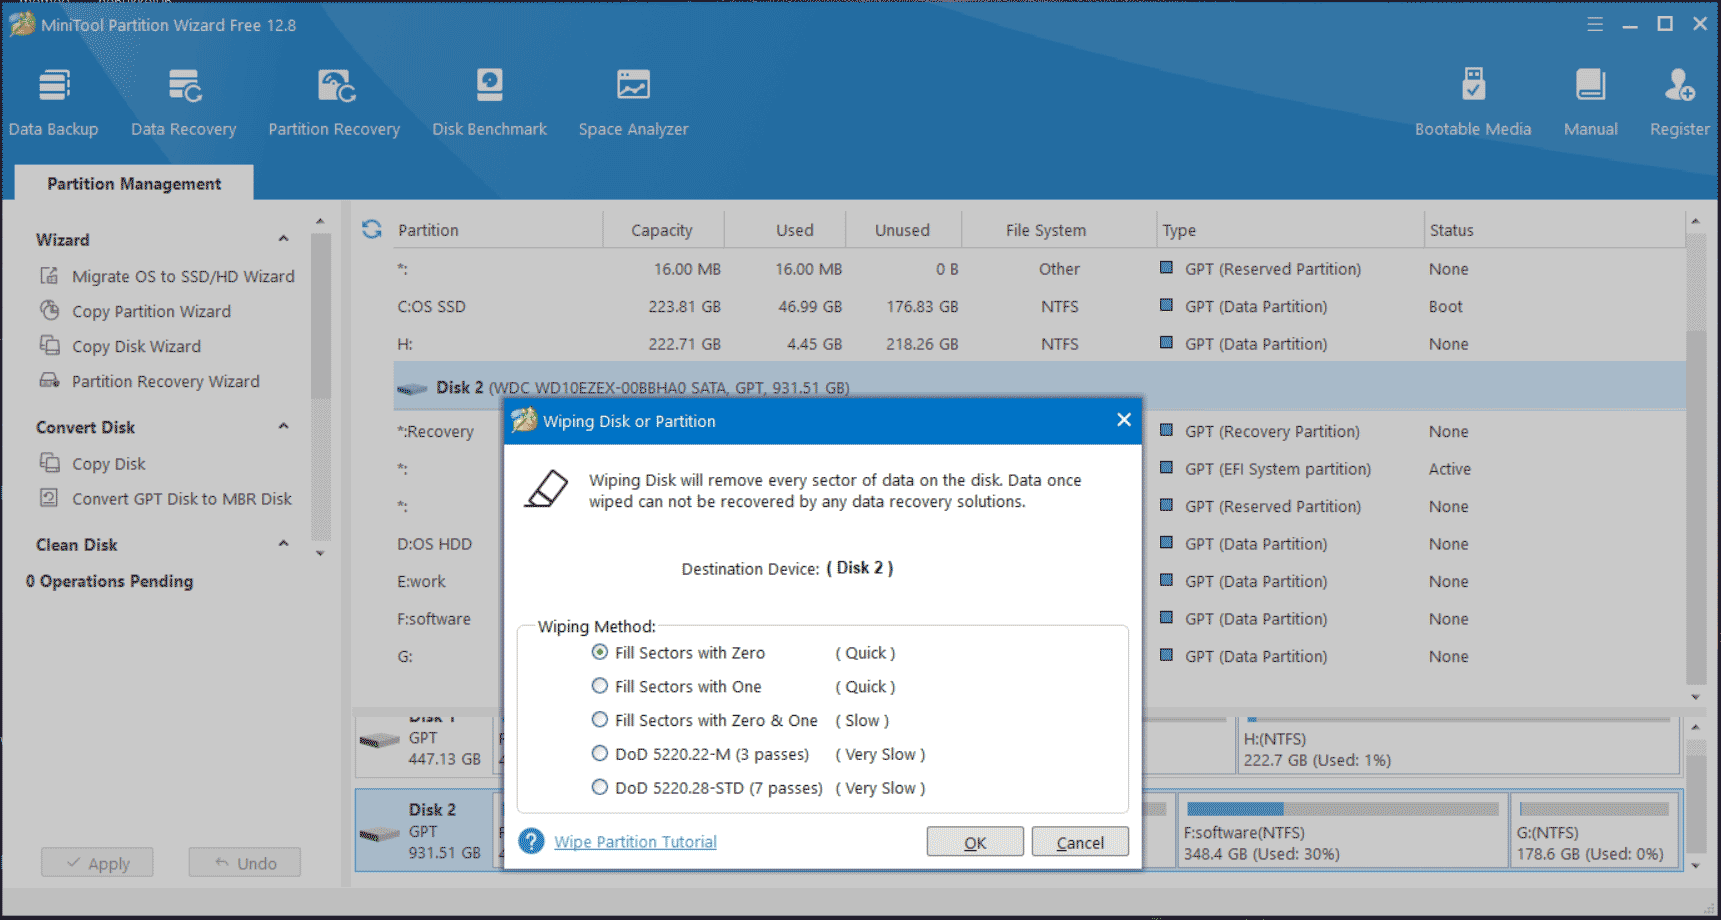Image resolution: width=1721 pixels, height=920 pixels.
Task: Collapse the Clean Disk section
Action: click(x=283, y=543)
